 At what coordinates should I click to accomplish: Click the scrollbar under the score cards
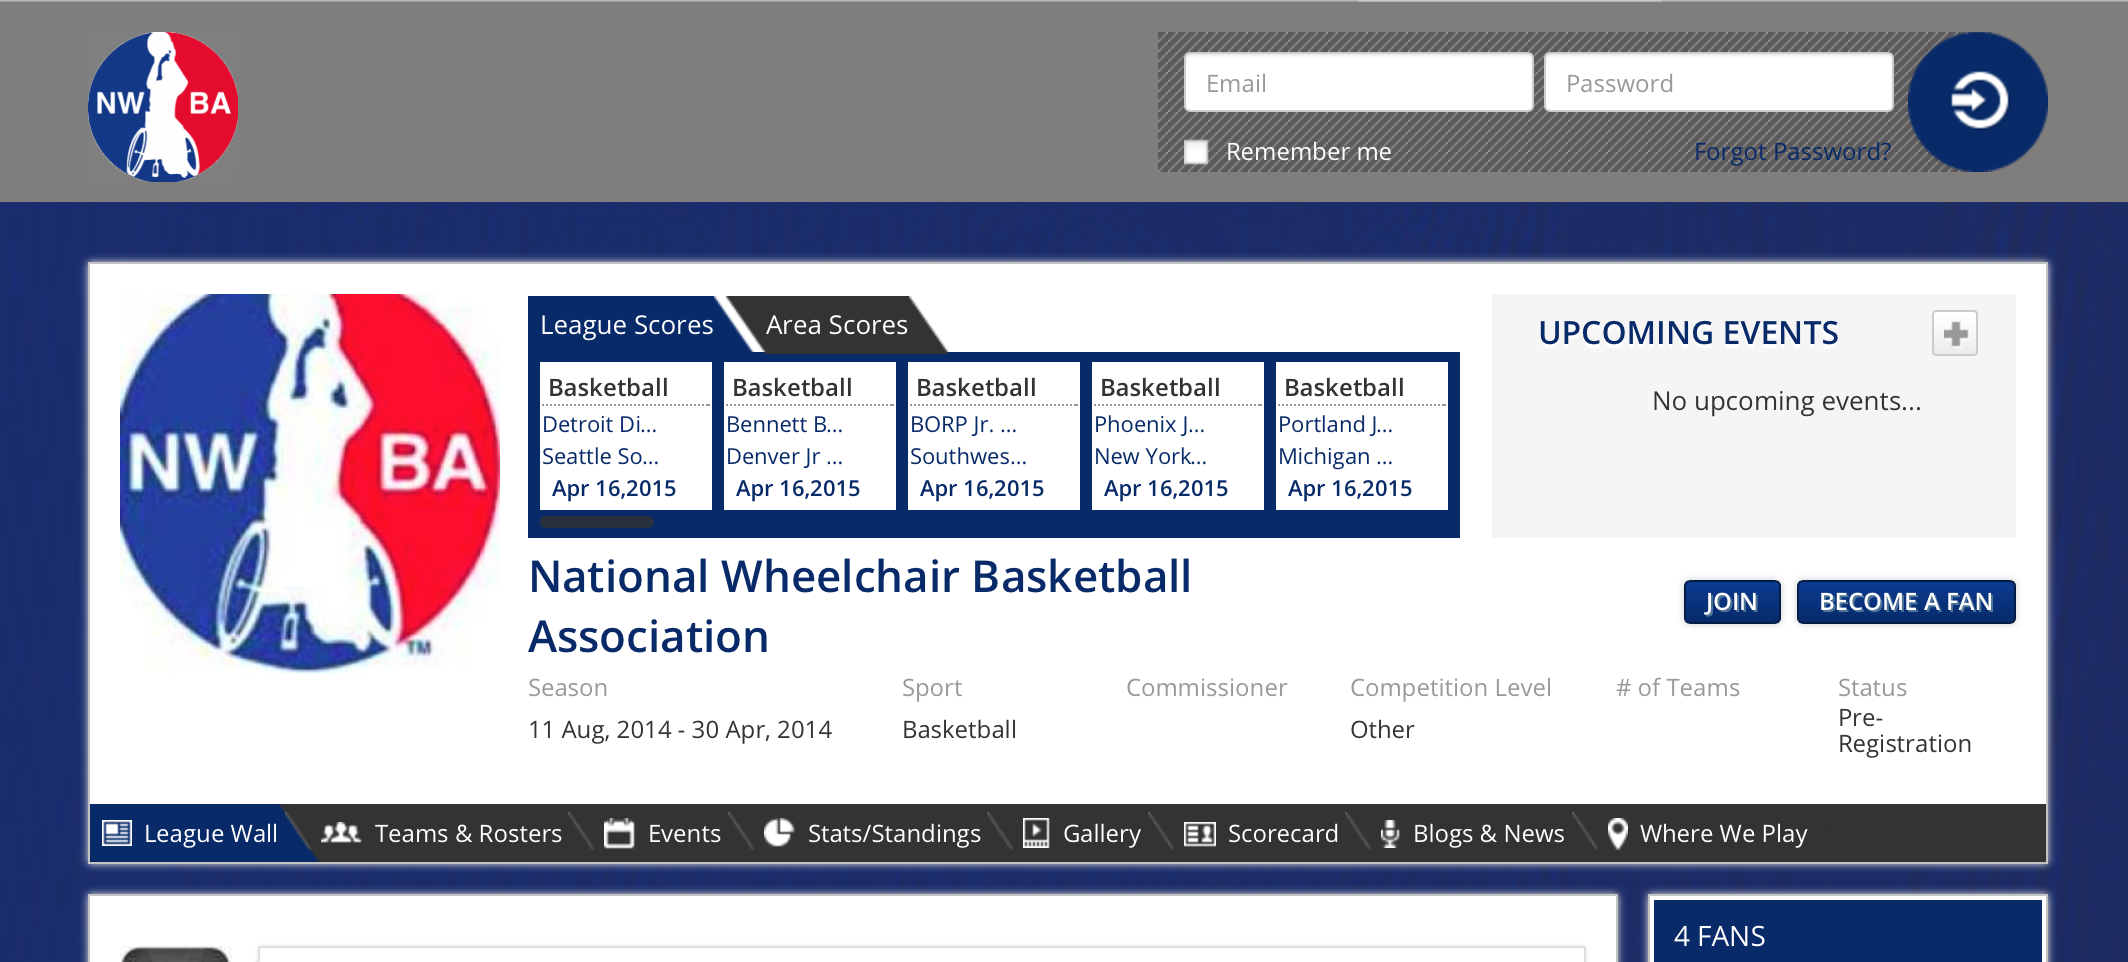(596, 522)
